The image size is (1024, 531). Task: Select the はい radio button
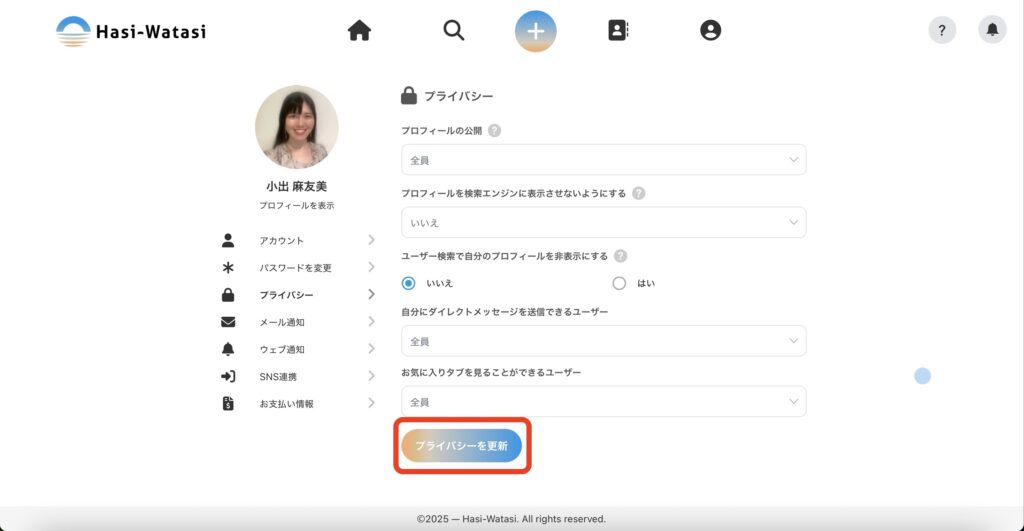point(619,283)
